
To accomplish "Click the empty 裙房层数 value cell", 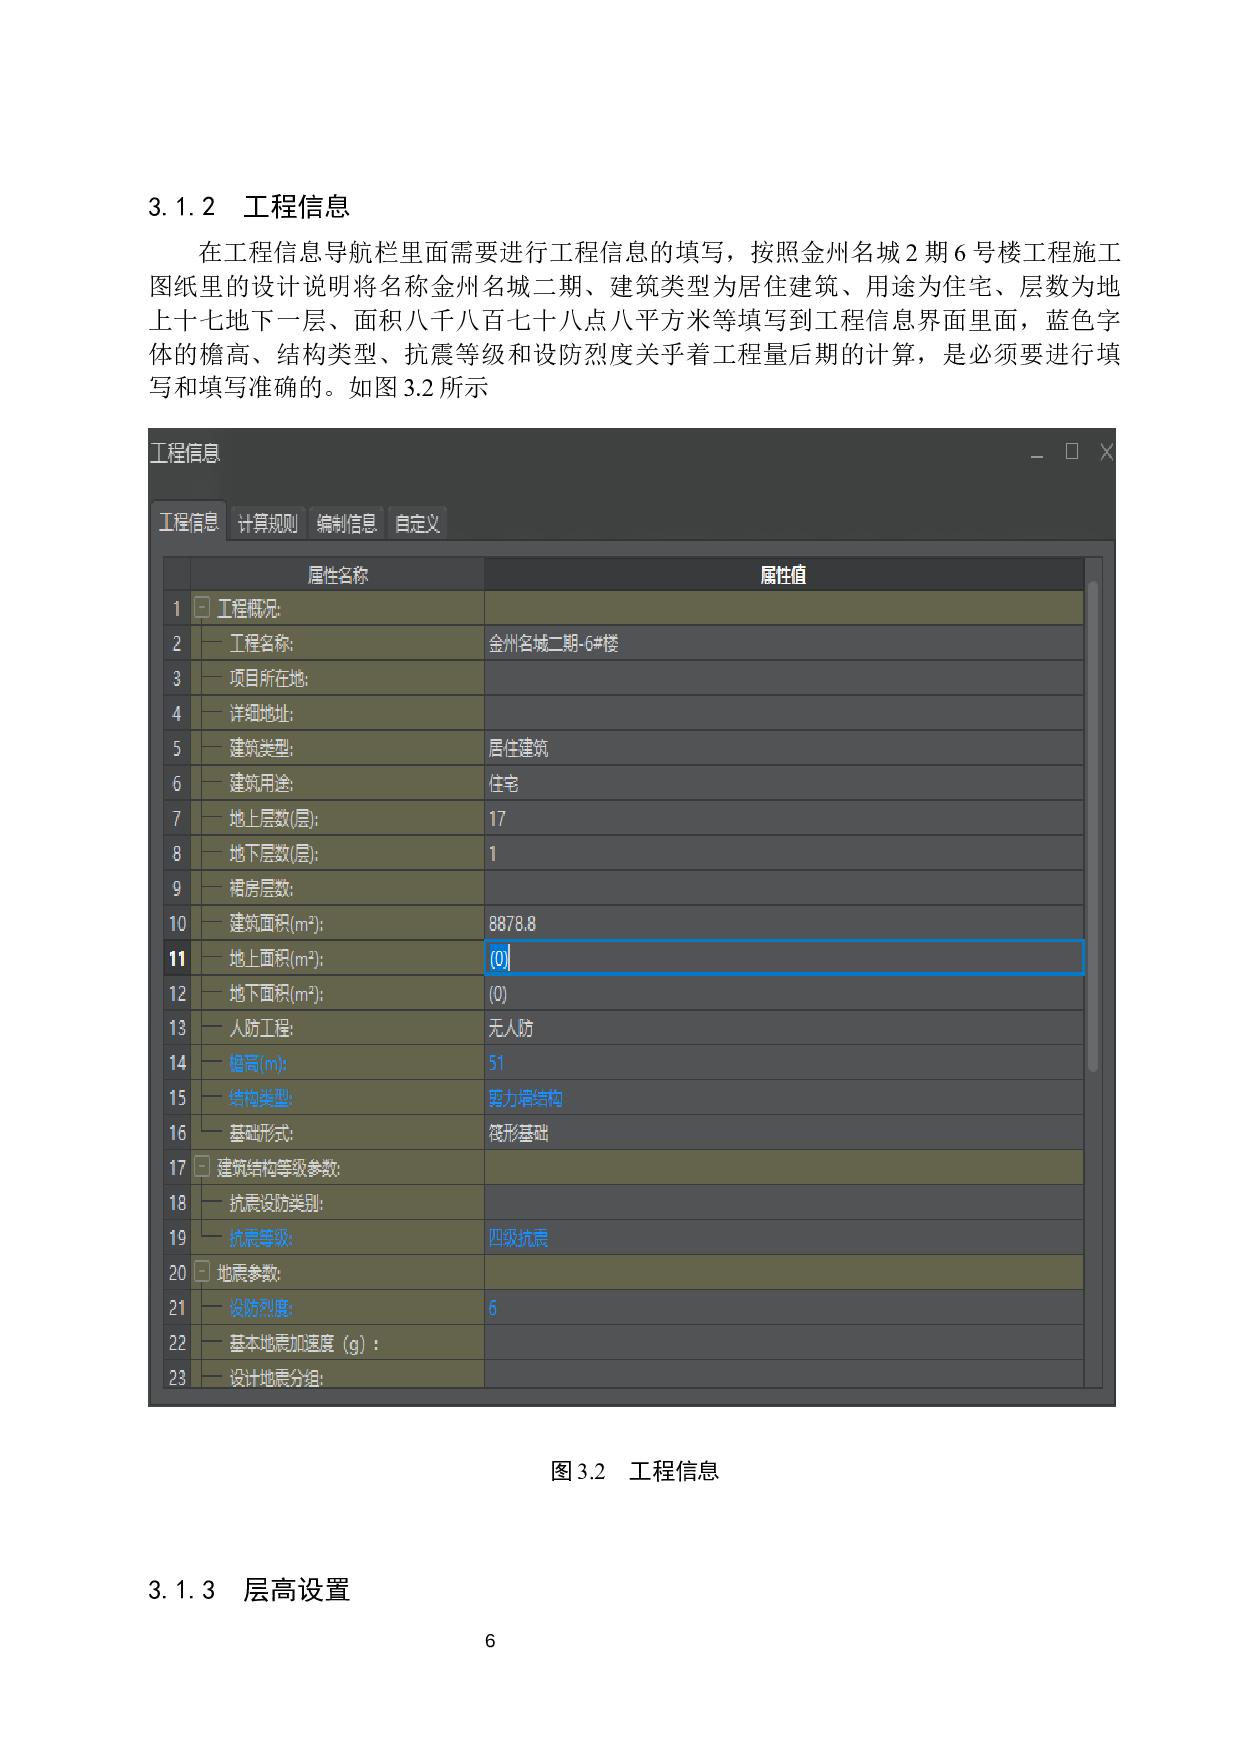I will (784, 888).
